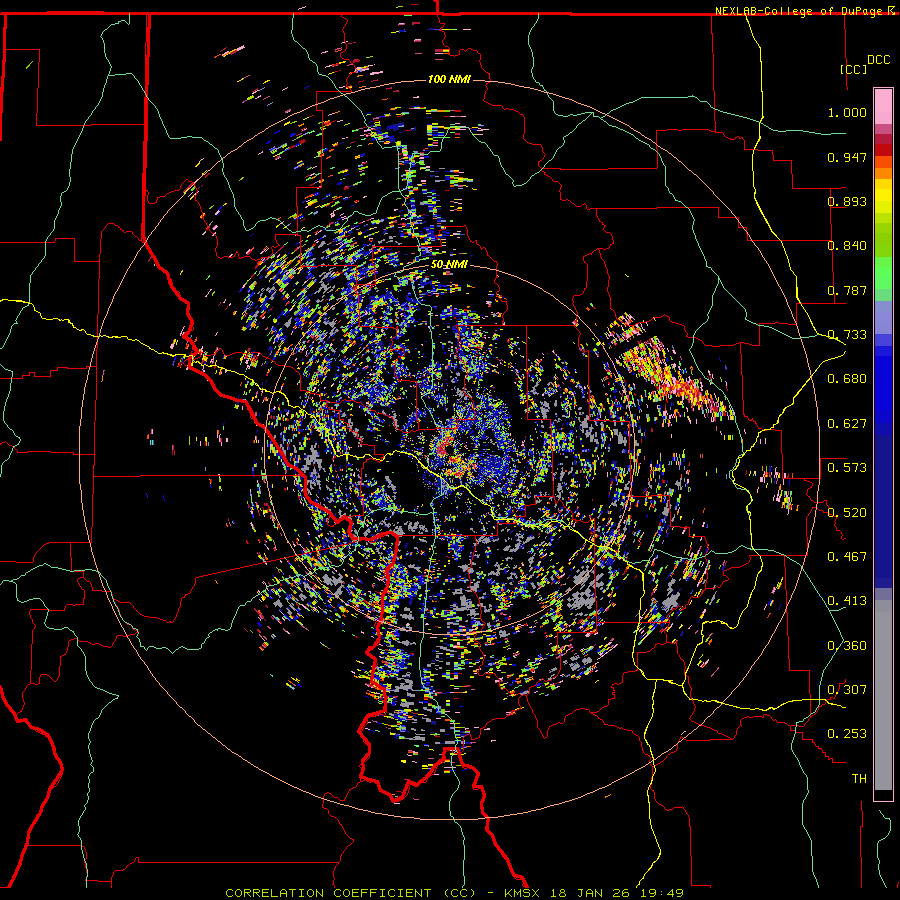Select the 0.893 legend value
The height and width of the screenshot is (900, 900).
pos(847,201)
